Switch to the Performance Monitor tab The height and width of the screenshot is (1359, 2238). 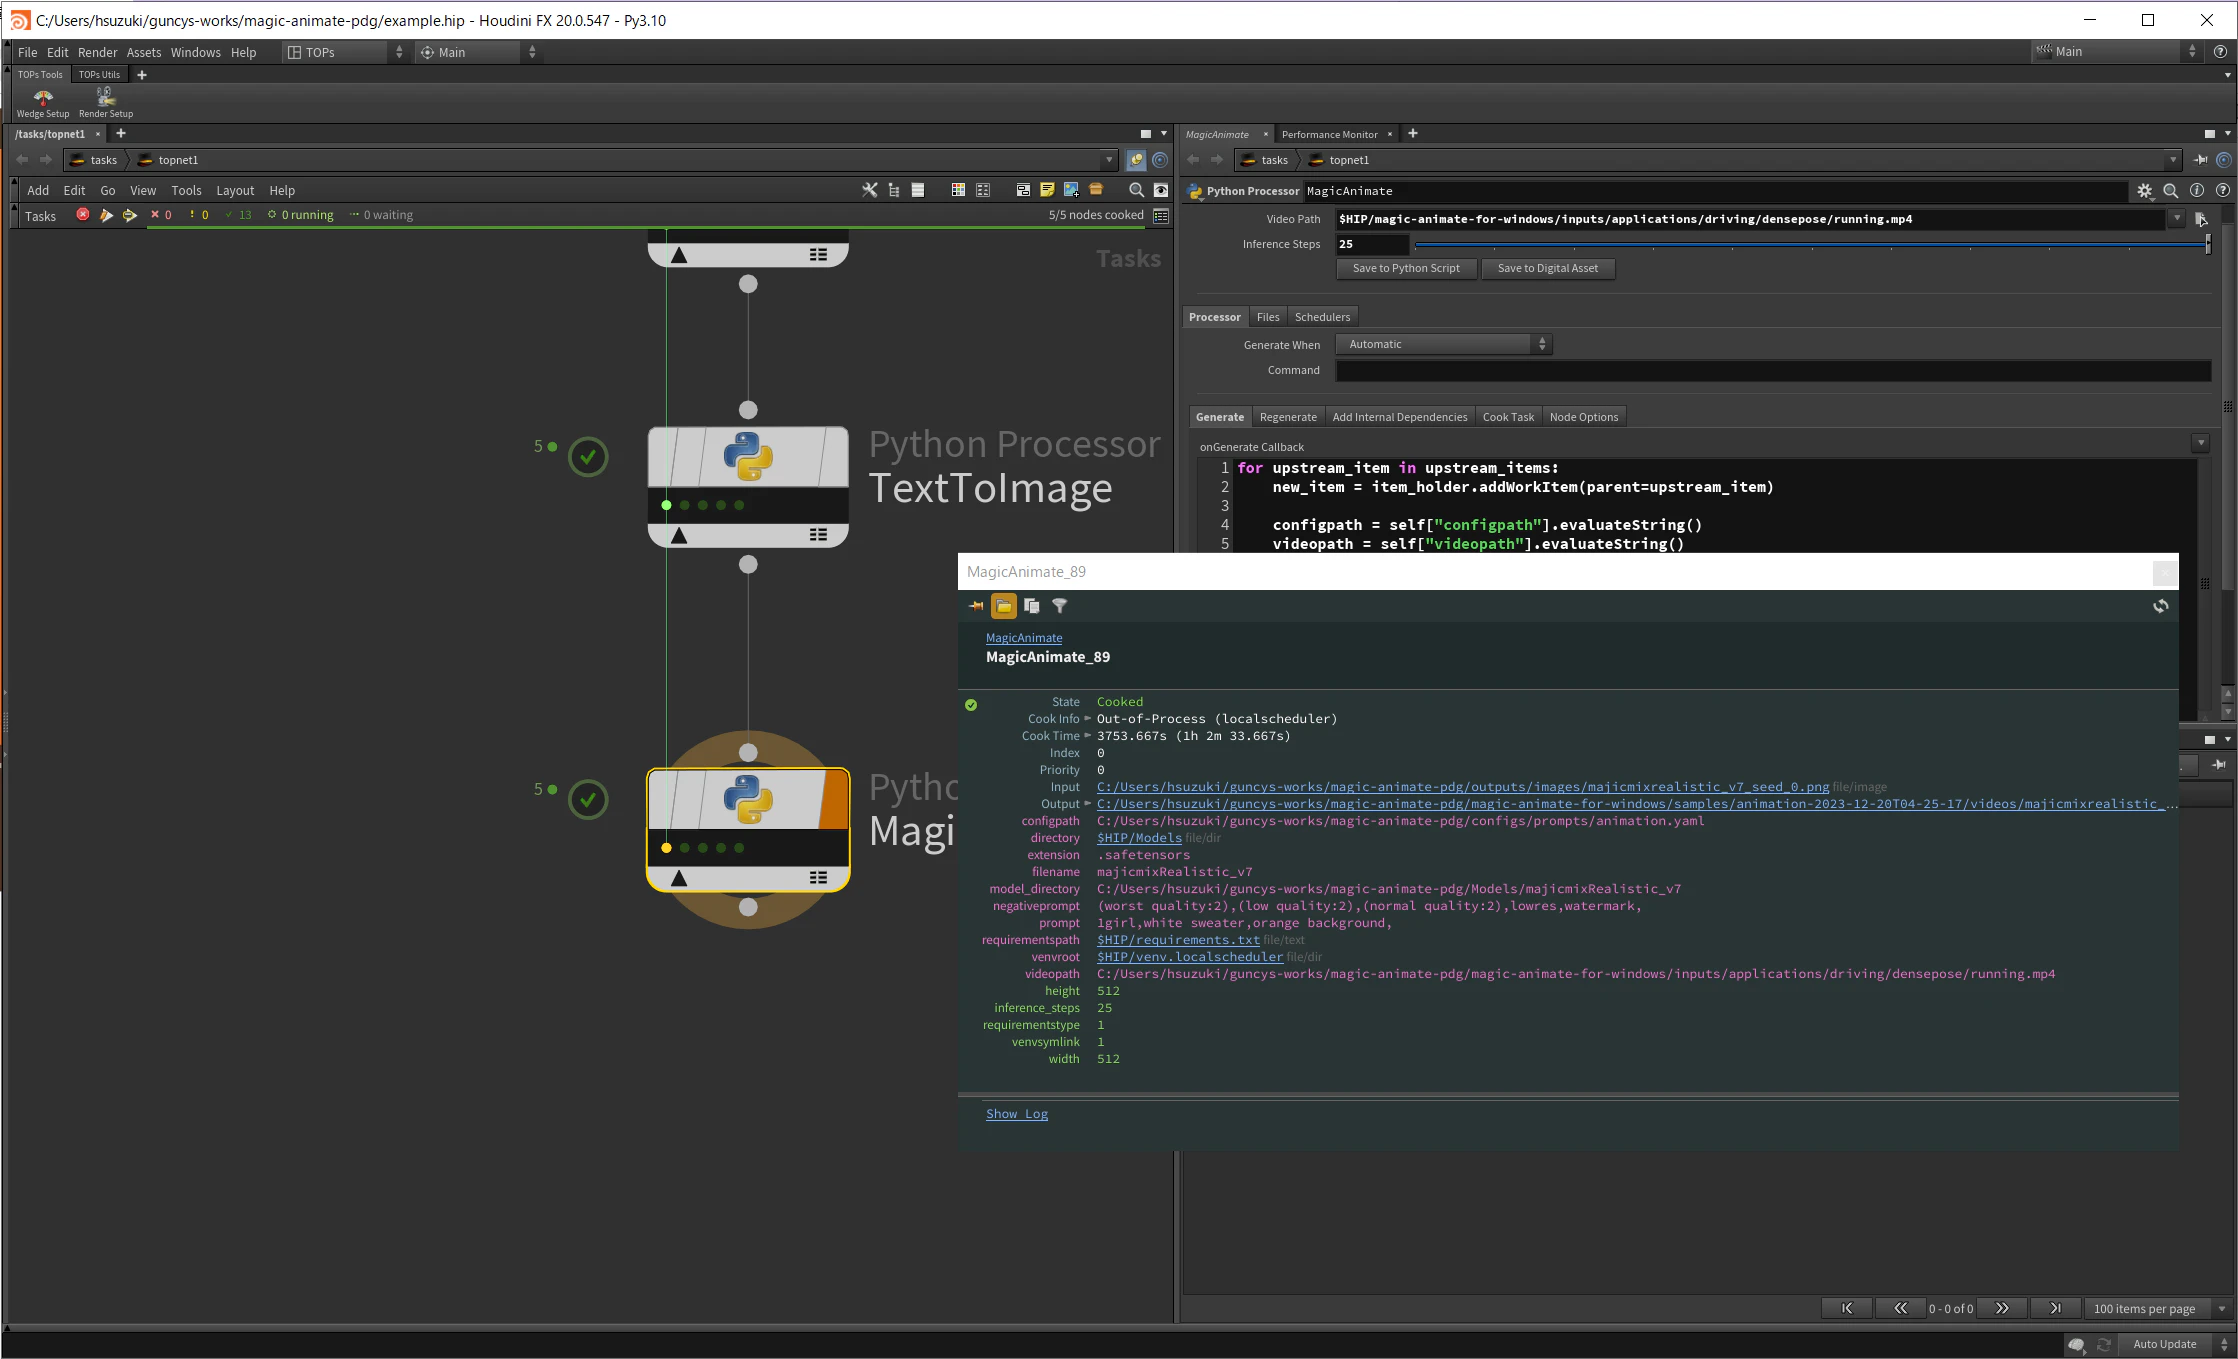click(1329, 134)
